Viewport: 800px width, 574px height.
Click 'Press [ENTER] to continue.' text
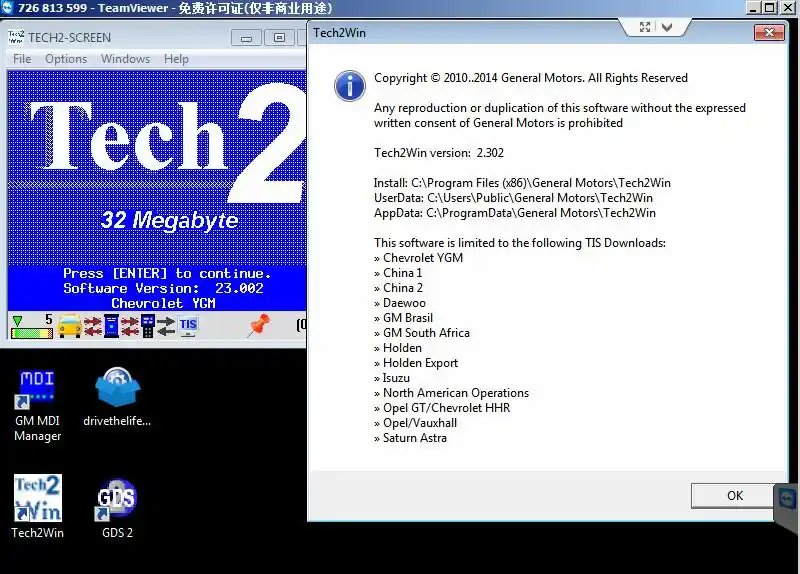tap(167, 273)
